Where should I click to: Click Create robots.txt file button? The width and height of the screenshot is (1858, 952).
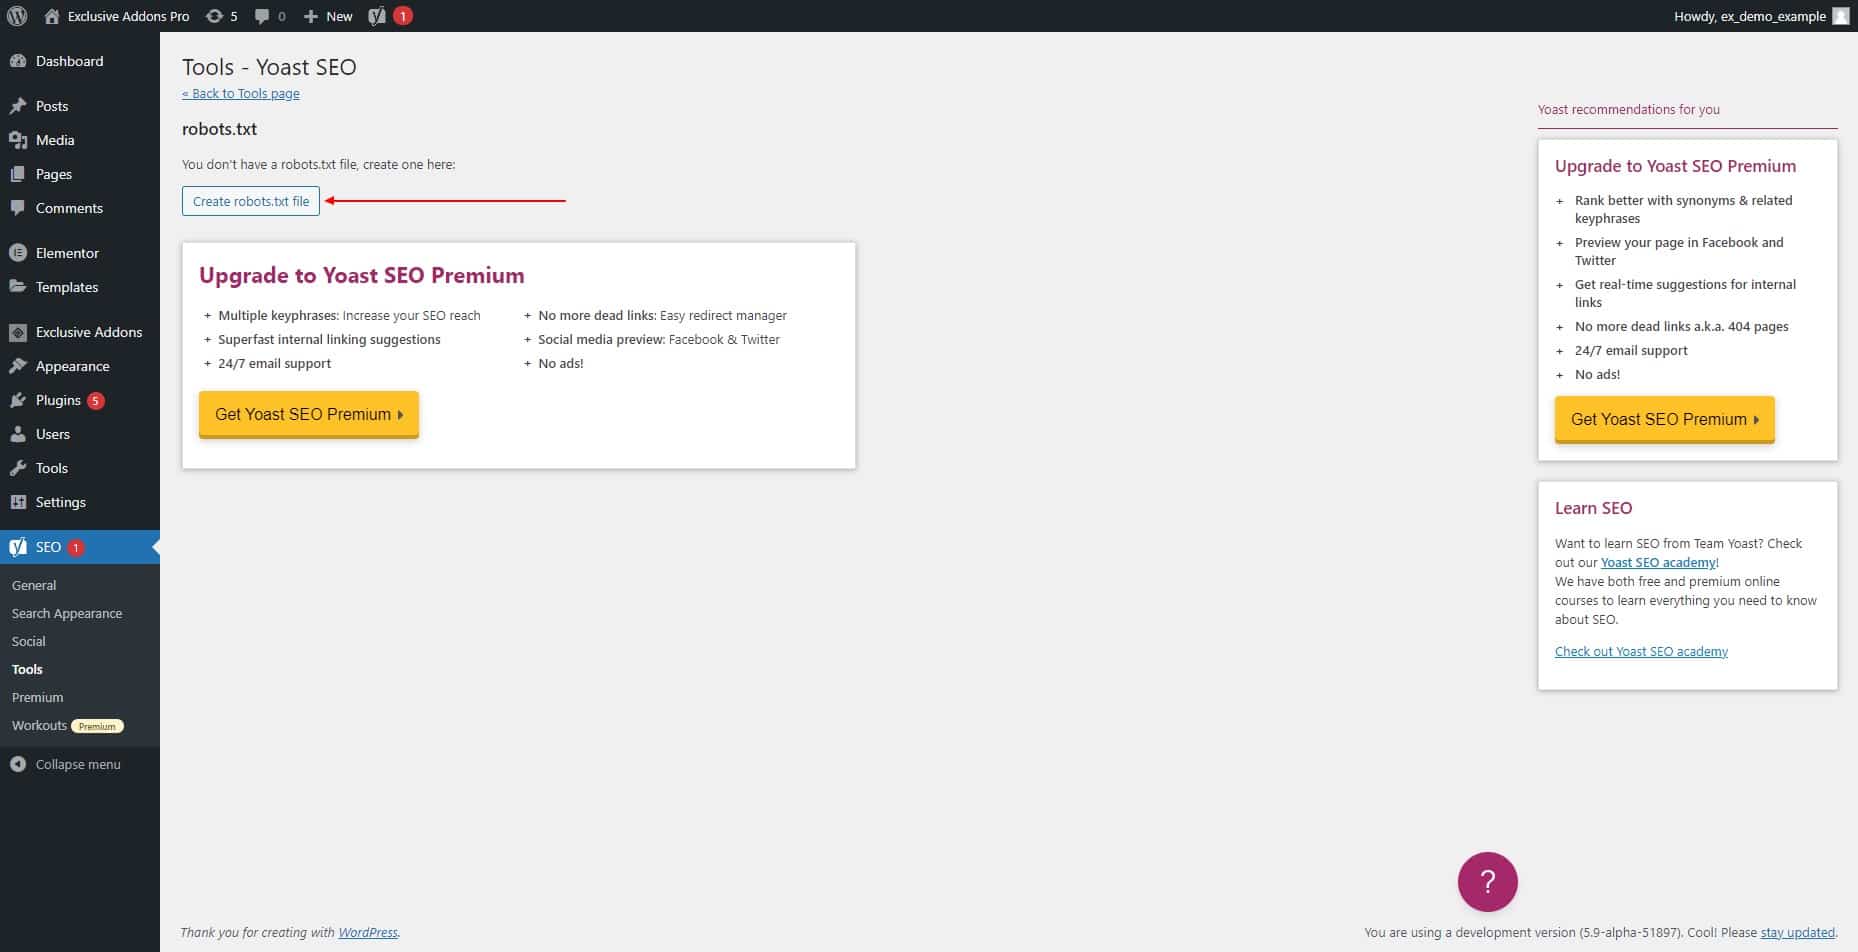click(251, 201)
